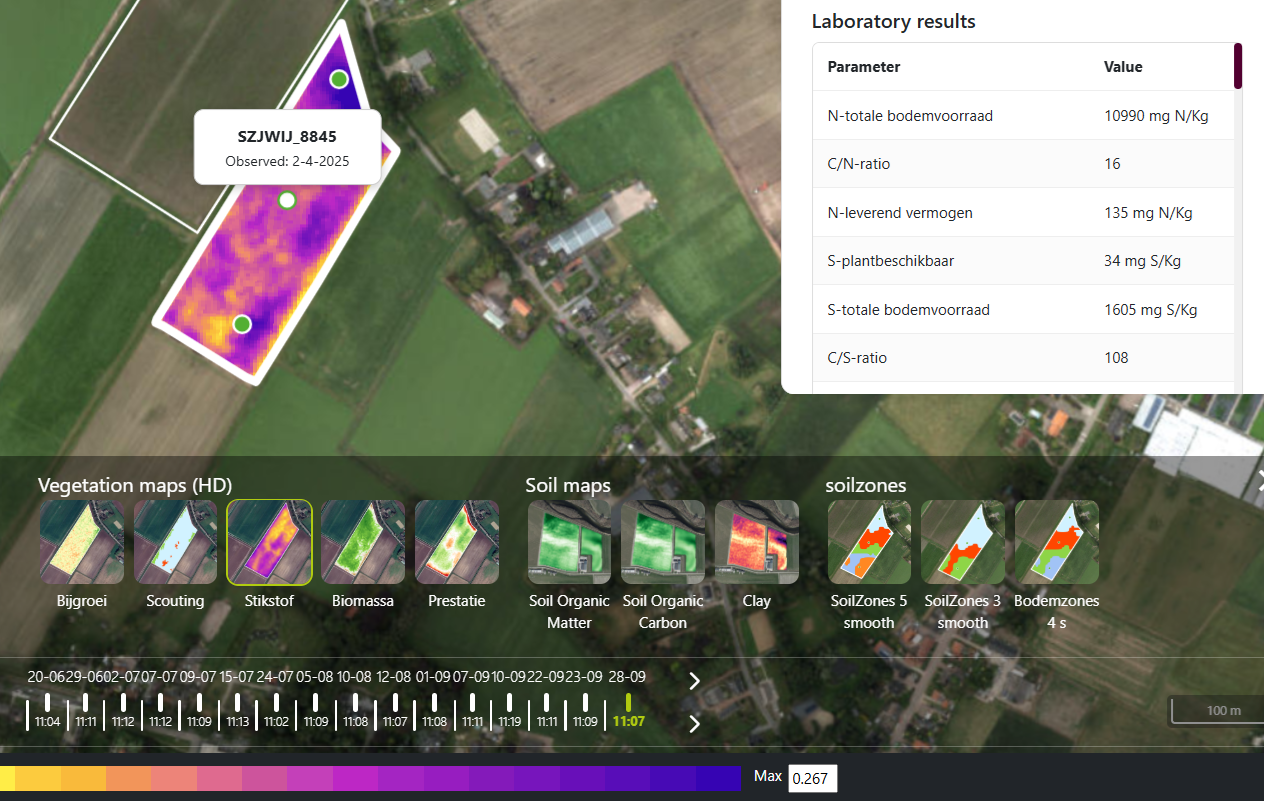Open the Soil Organic Matter map
The image size is (1264, 801).
coord(569,542)
